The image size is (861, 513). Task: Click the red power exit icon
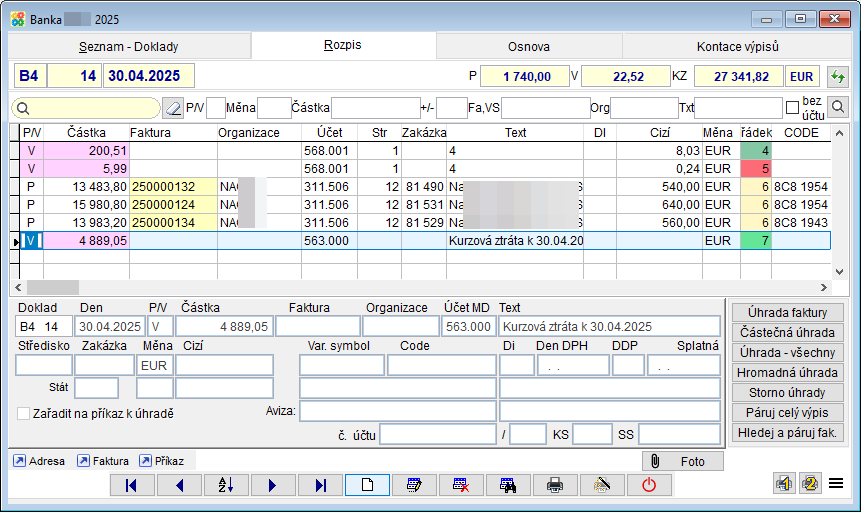pos(649,485)
